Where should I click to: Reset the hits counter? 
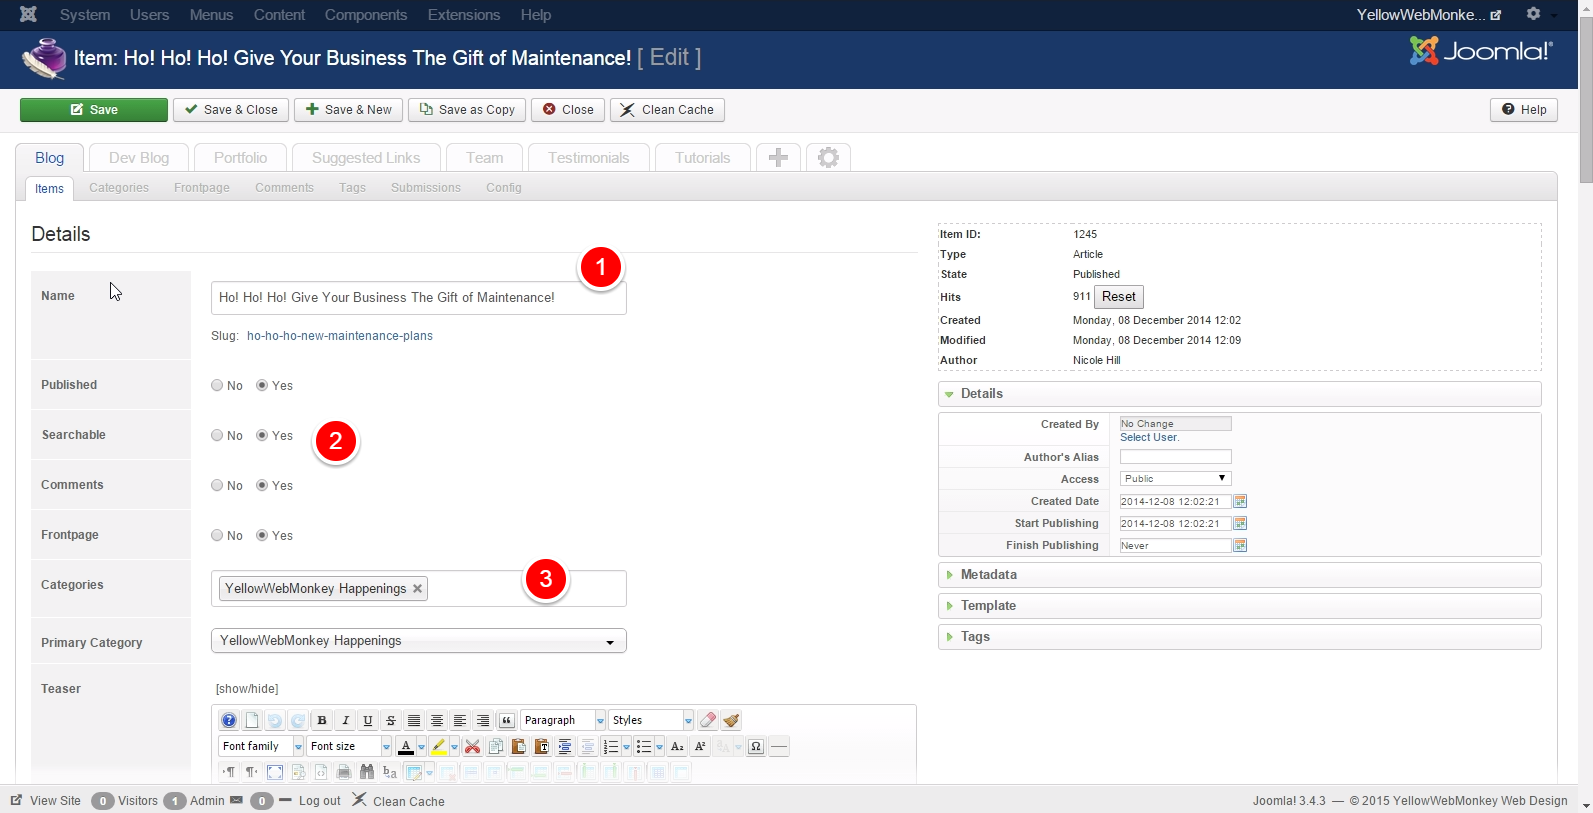click(1118, 297)
